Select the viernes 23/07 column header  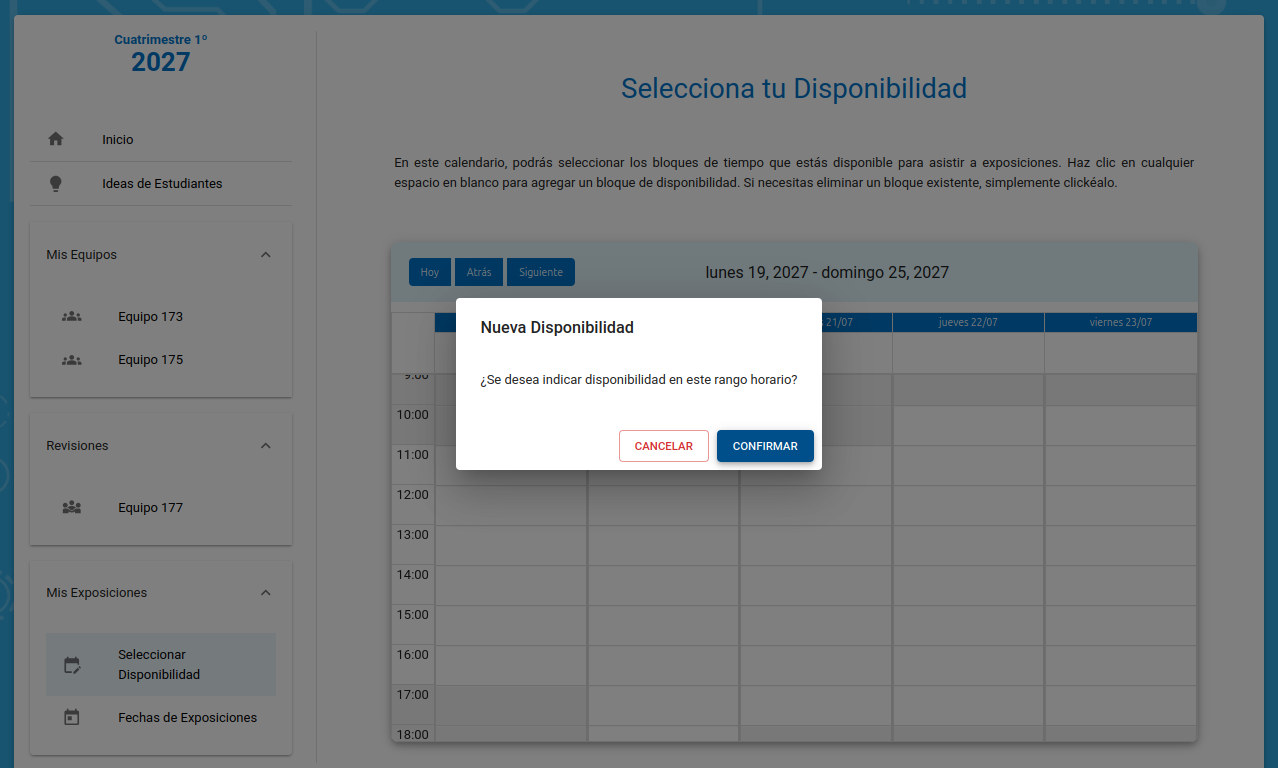coord(1120,322)
